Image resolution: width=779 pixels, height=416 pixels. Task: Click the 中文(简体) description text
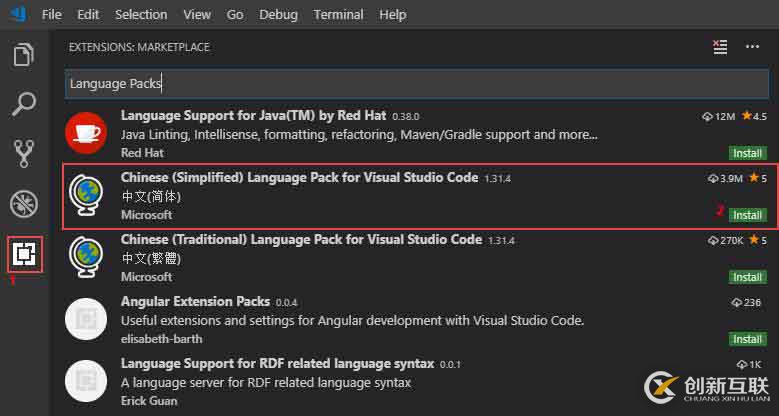(x=151, y=197)
